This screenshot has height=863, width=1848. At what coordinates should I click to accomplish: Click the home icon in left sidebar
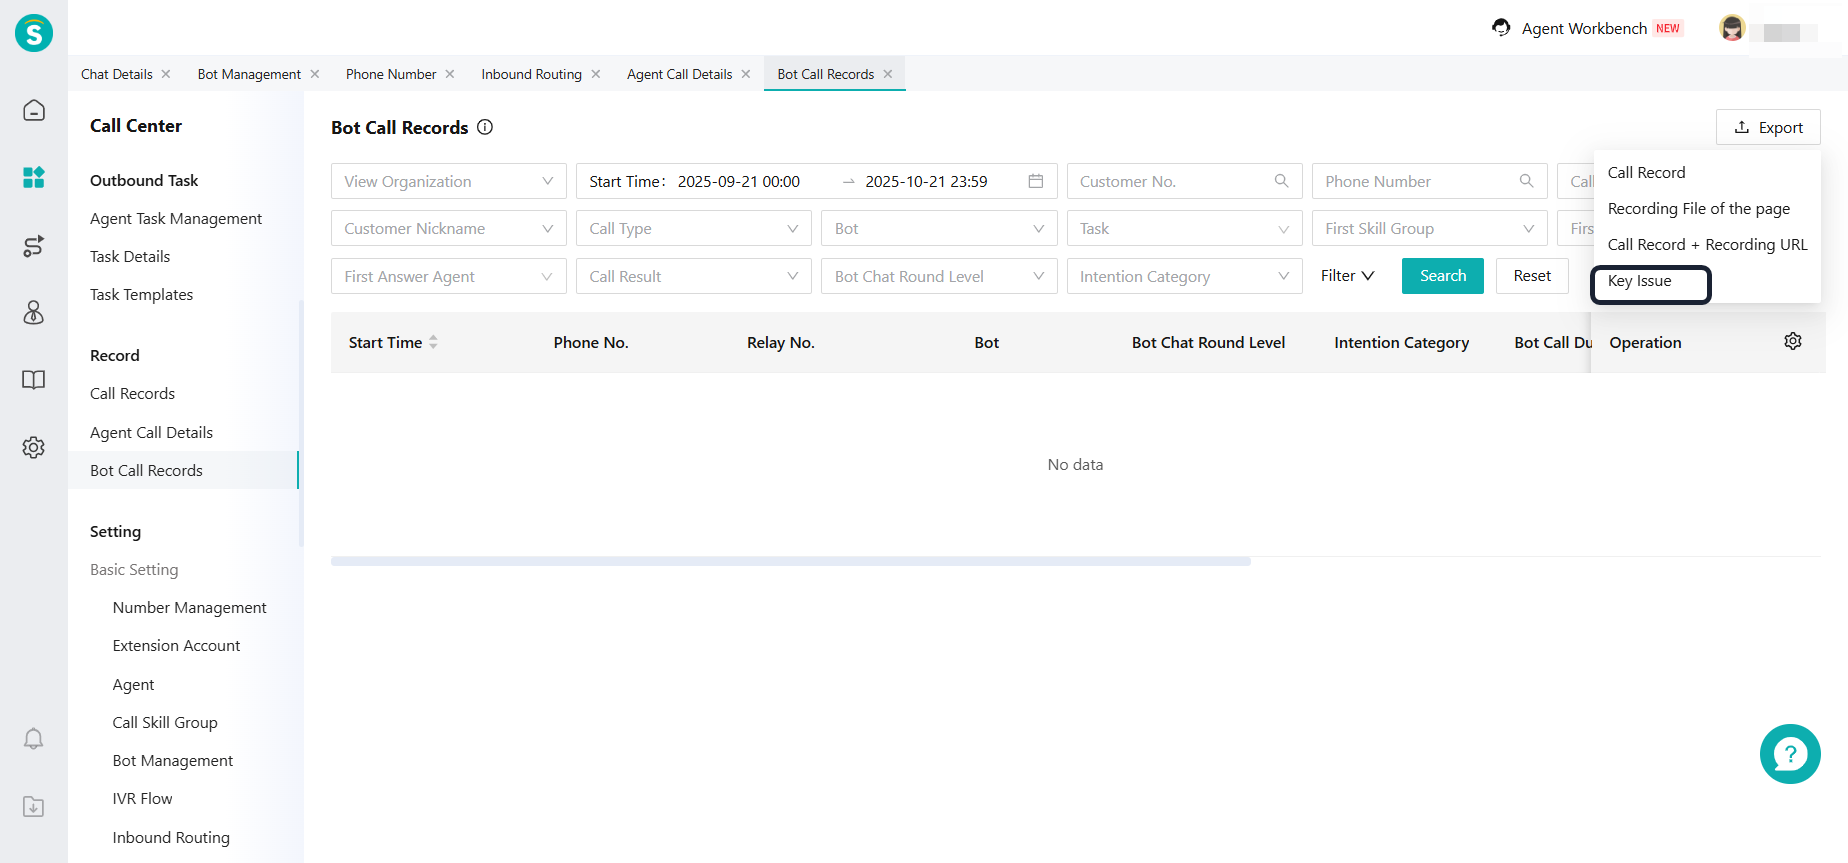pyautogui.click(x=34, y=110)
